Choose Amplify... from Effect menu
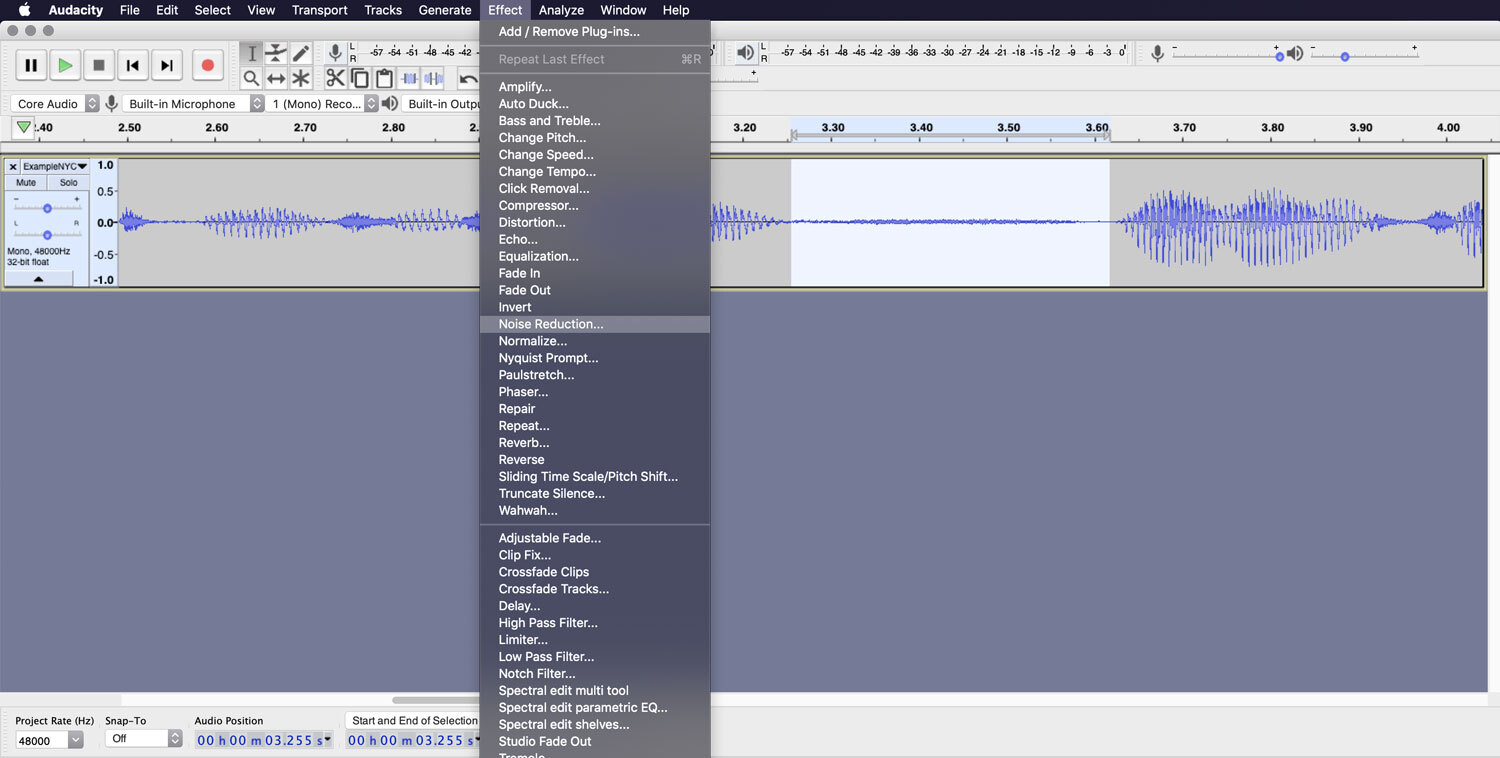 click(595, 87)
